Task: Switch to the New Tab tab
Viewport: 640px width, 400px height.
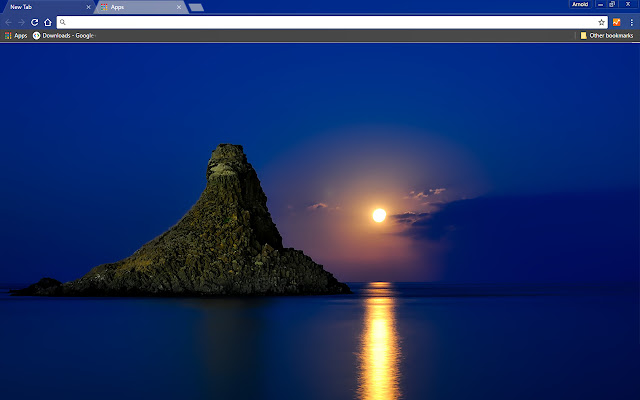Action: (48, 7)
